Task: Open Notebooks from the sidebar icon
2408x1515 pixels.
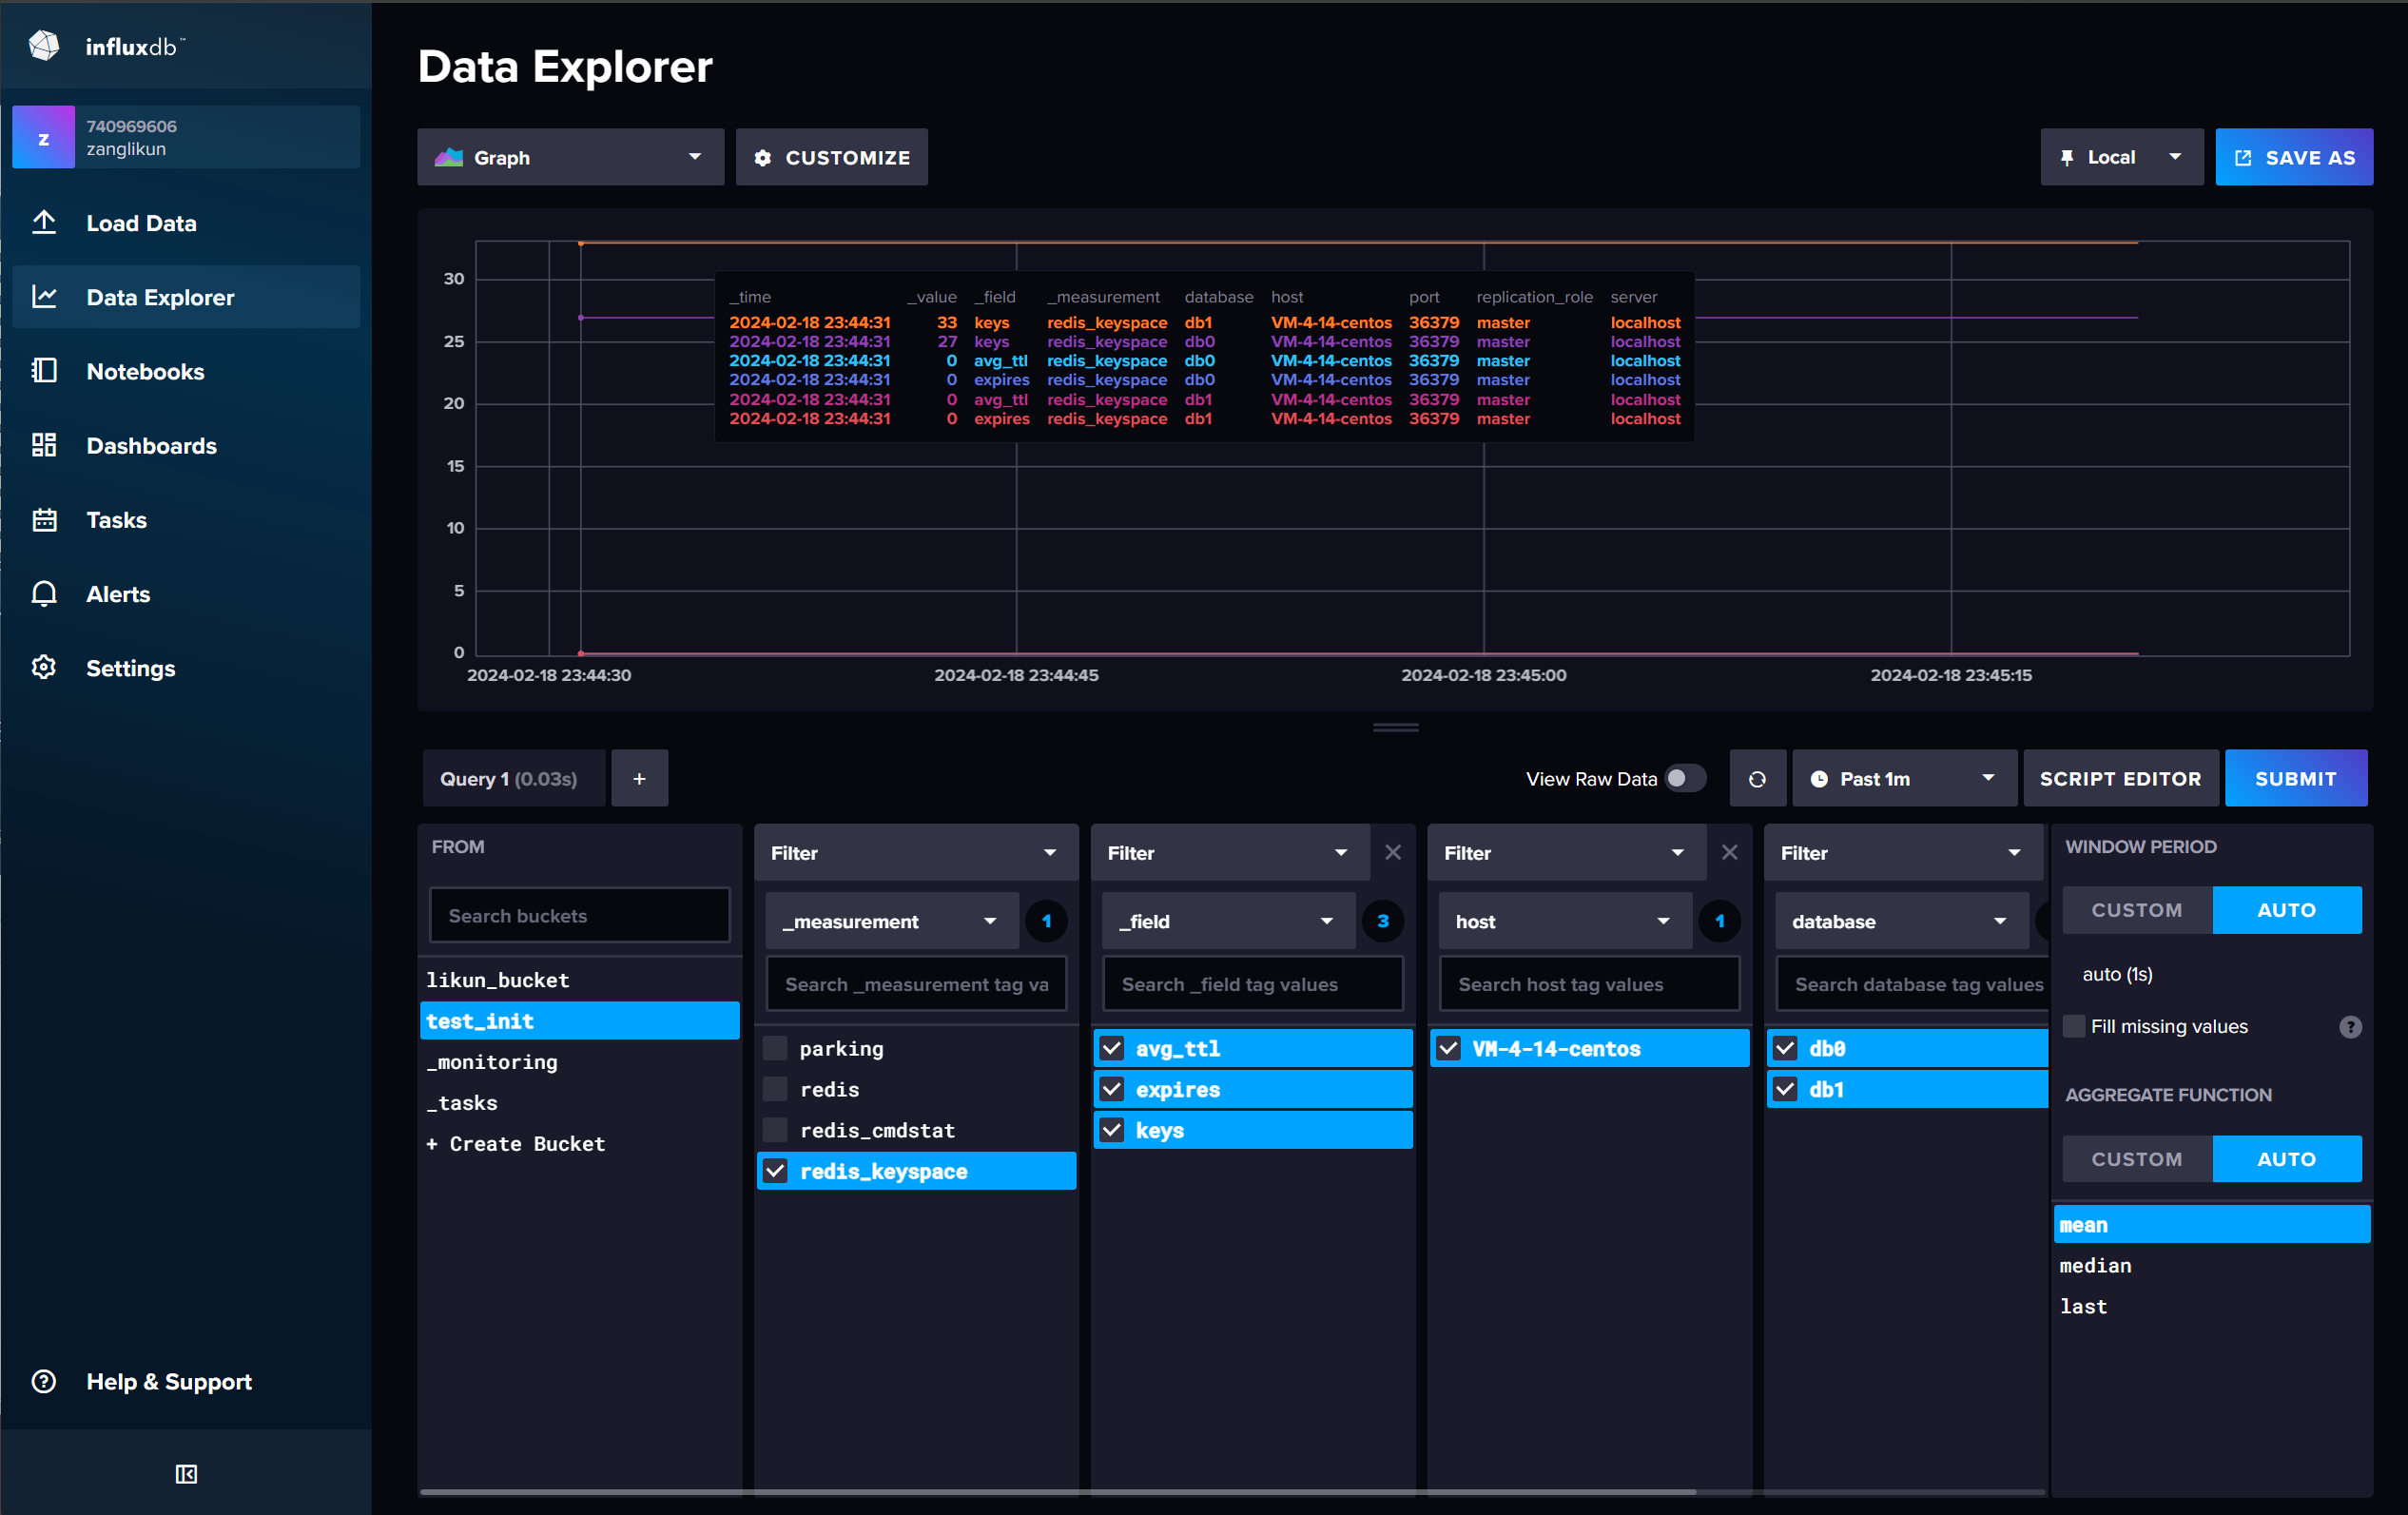Action: click(44, 371)
